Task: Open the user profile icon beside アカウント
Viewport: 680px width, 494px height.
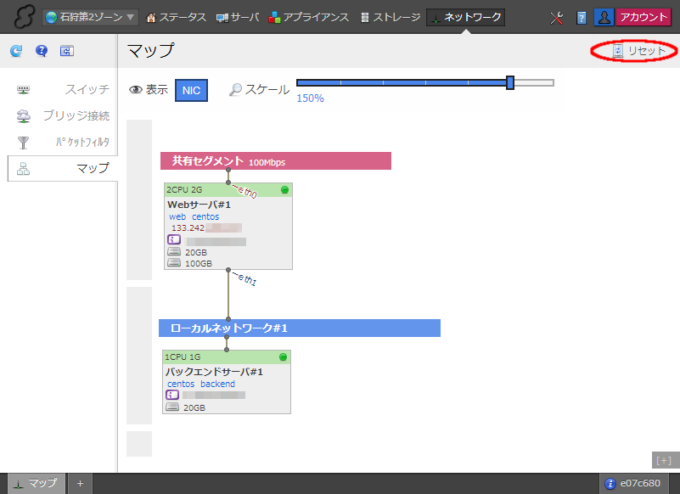Action: coord(603,17)
